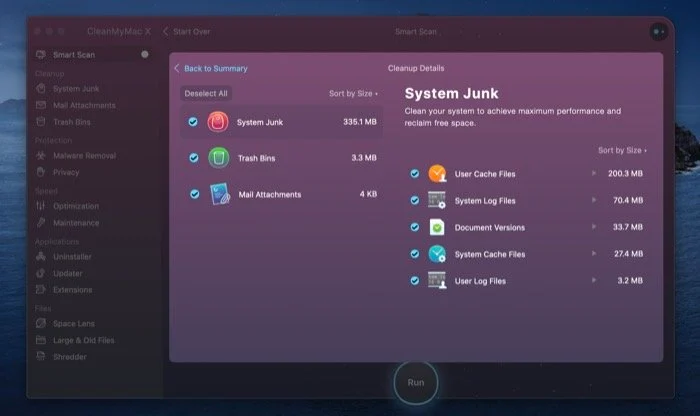Uncheck the User Log Files checkbox
The height and width of the screenshot is (416, 700).
pyautogui.click(x=415, y=281)
